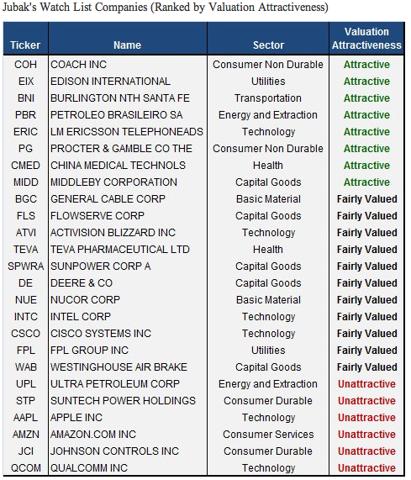Click the Name column header
This screenshot has height=480, width=411.
[127, 45]
